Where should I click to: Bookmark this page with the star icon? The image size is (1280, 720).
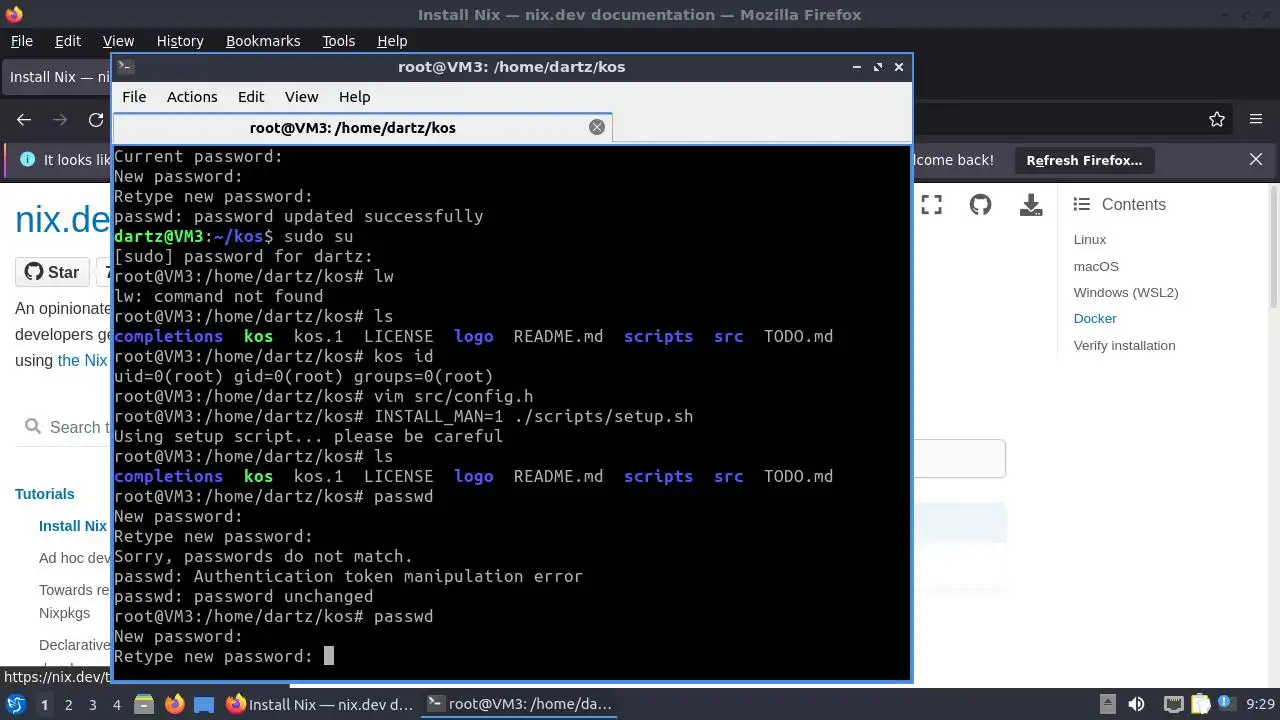(1217, 119)
